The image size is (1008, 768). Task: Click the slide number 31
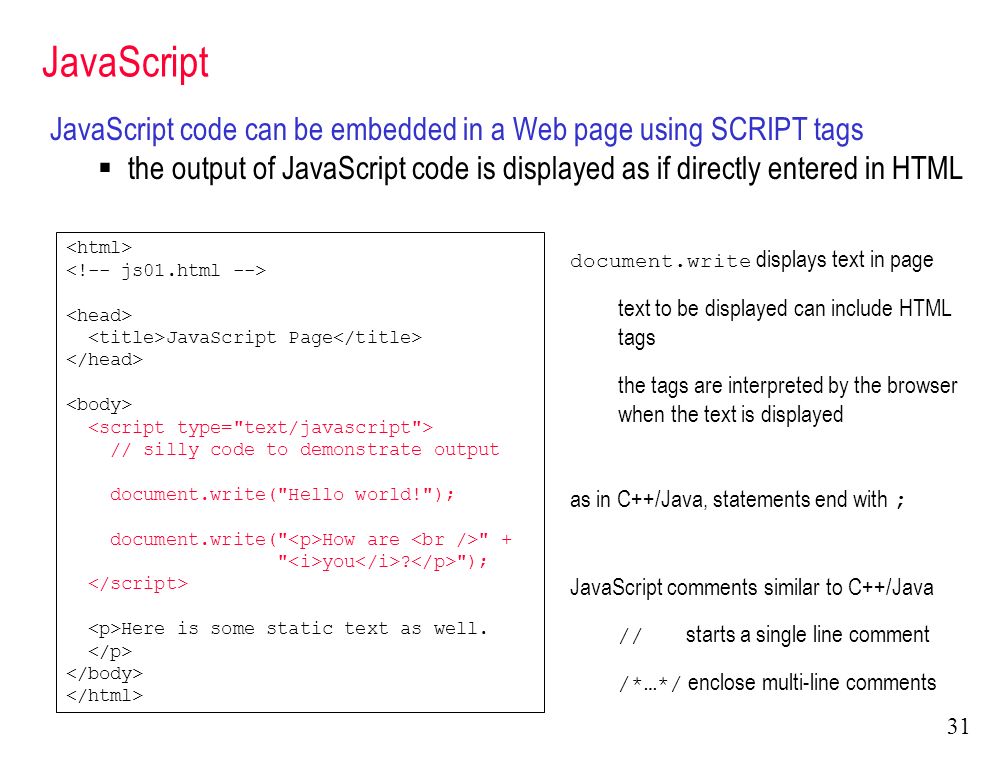(958, 727)
